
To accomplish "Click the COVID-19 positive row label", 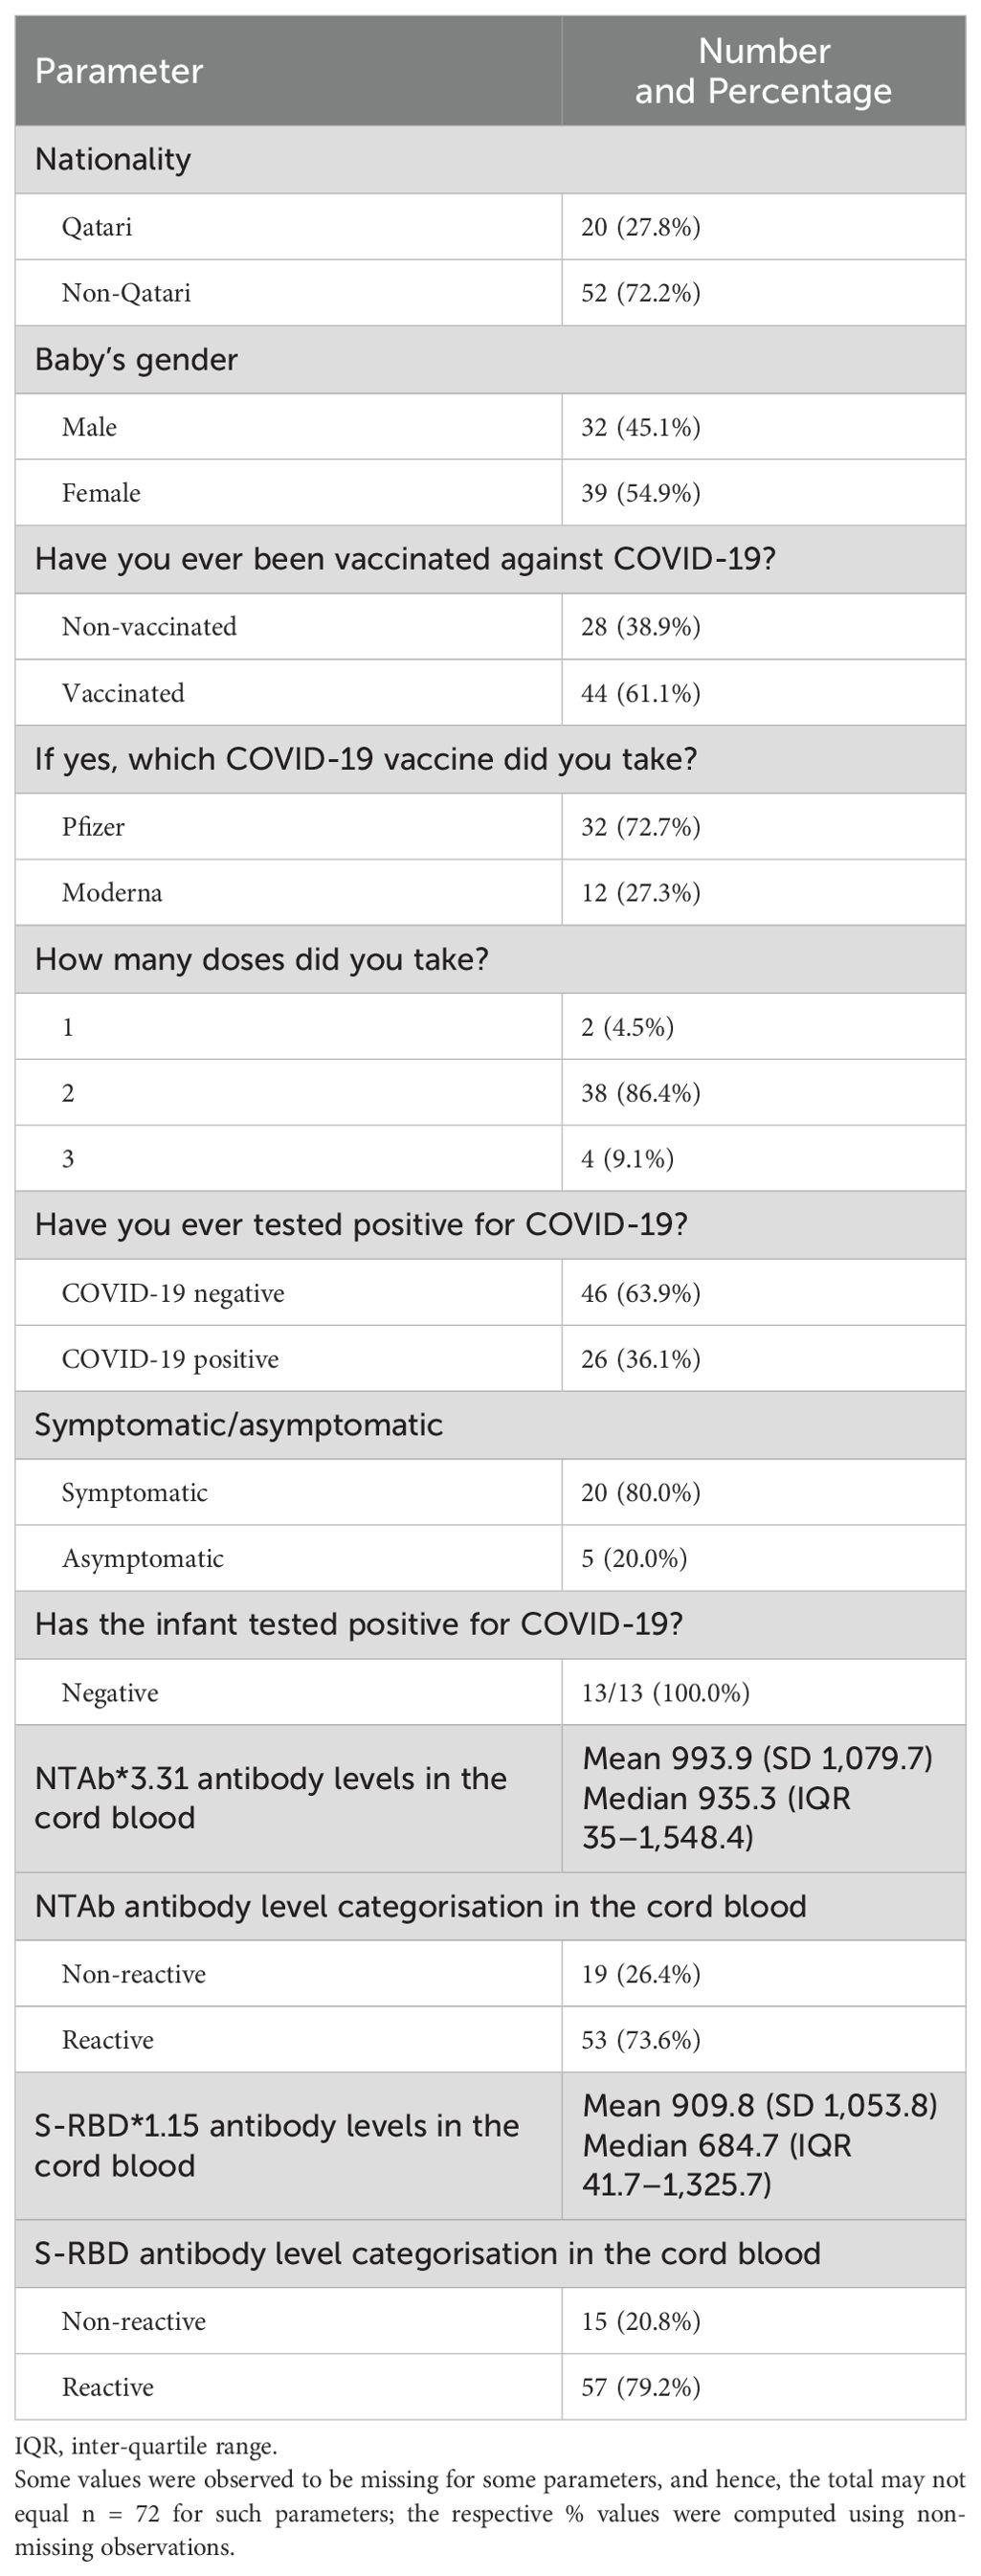I will [x=170, y=1359].
